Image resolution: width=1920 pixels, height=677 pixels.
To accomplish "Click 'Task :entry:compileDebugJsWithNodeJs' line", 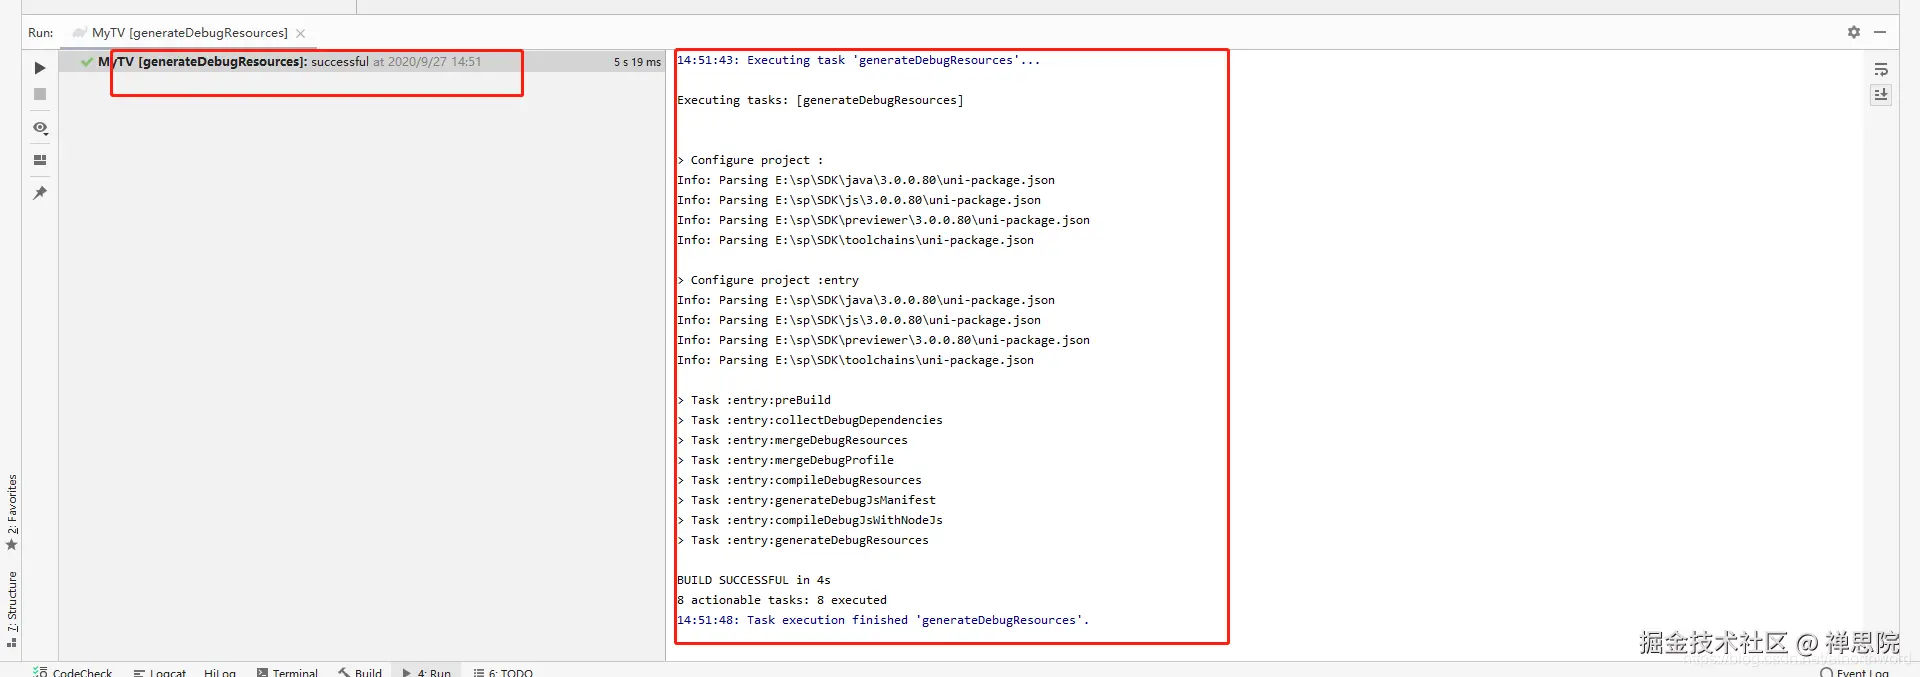I will point(810,520).
